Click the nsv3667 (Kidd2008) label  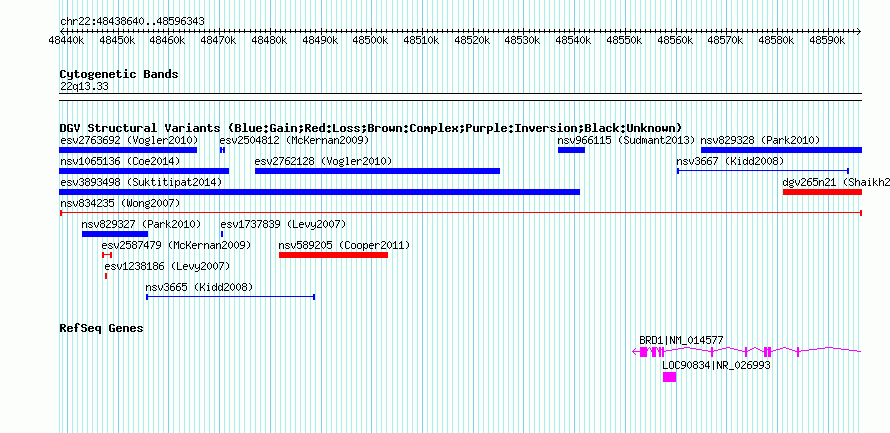click(x=730, y=161)
